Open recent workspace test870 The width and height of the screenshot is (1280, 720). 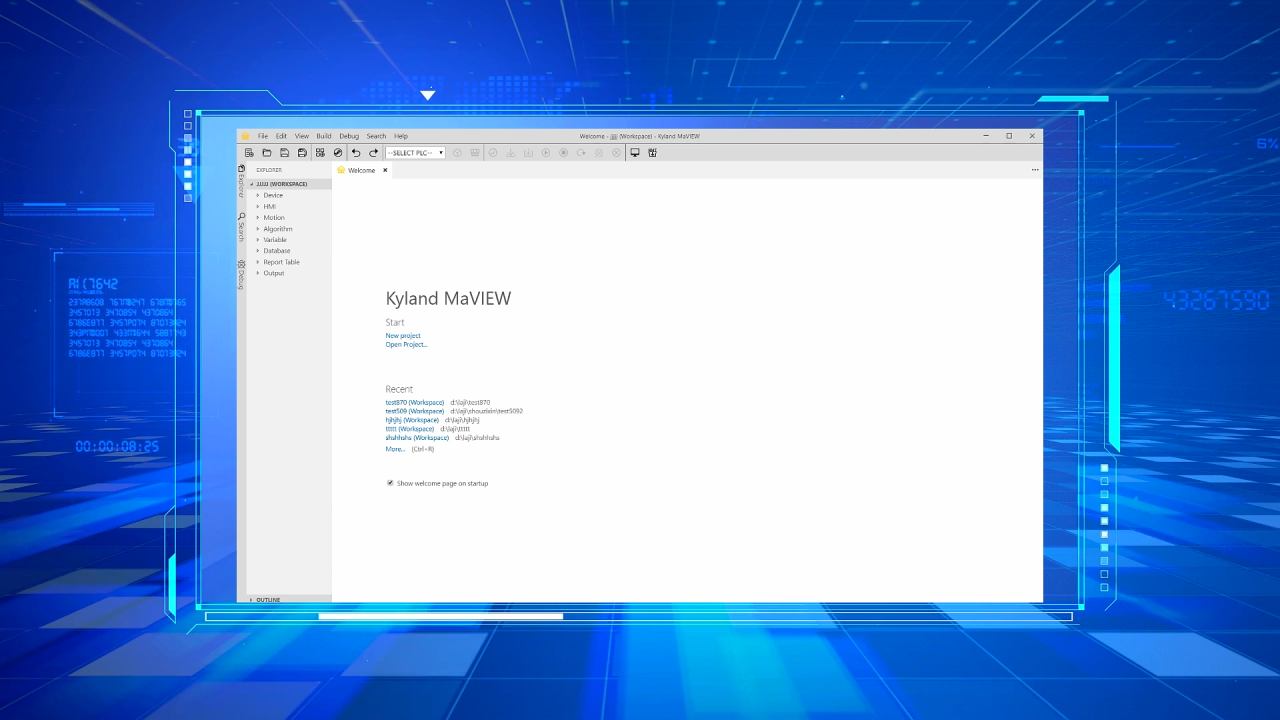coord(414,402)
